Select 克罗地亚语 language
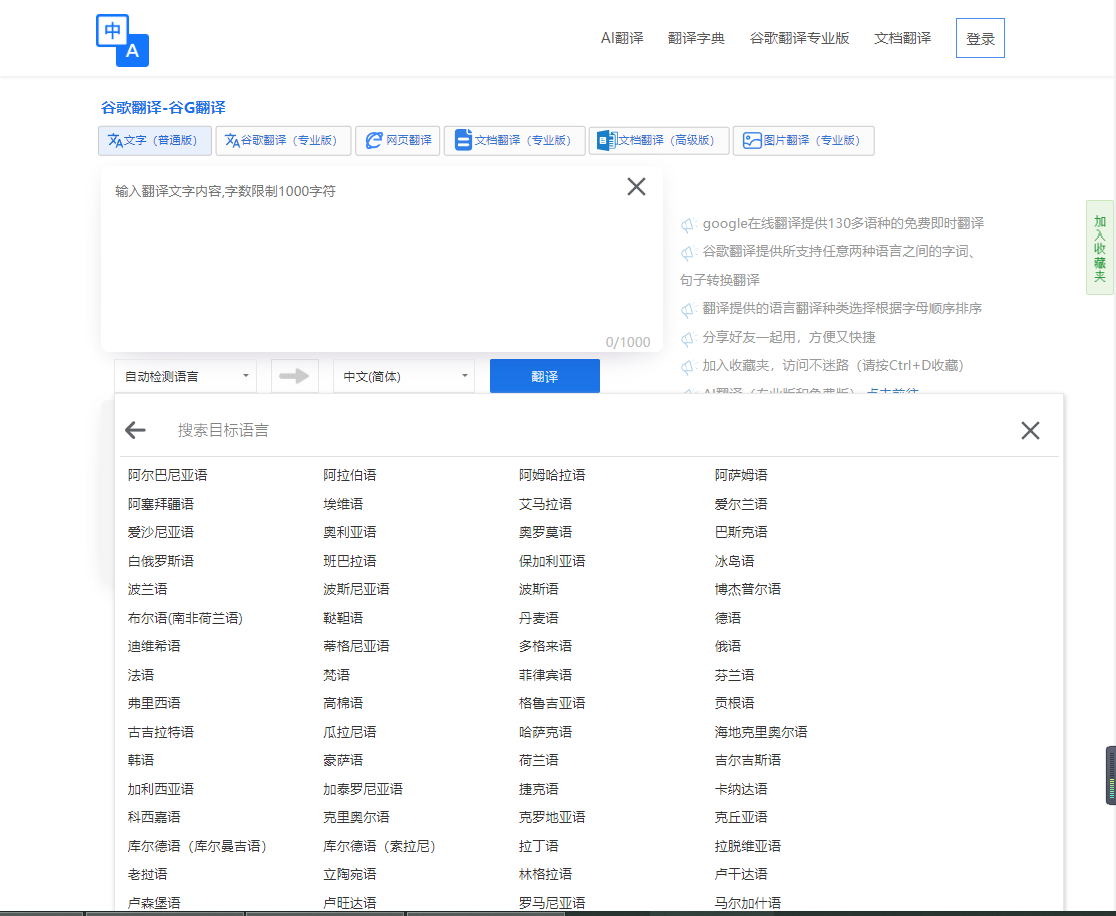 [x=552, y=816]
